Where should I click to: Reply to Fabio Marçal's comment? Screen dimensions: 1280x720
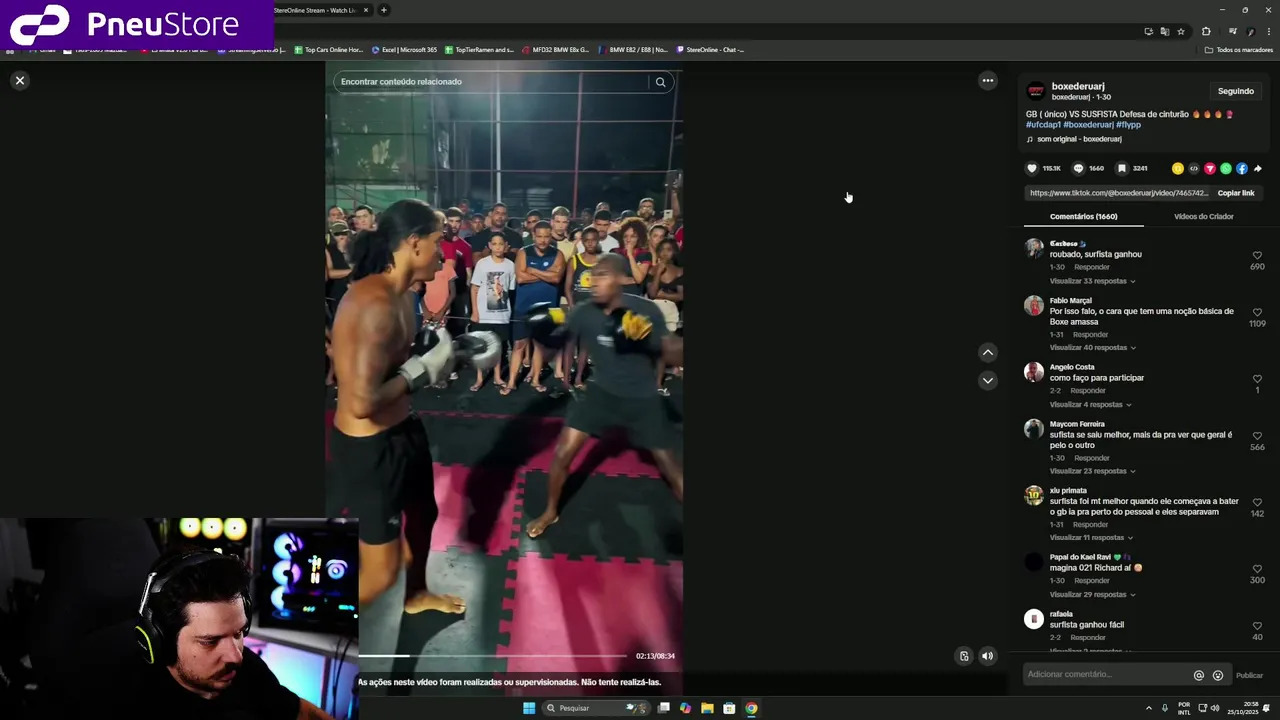click(x=1091, y=334)
